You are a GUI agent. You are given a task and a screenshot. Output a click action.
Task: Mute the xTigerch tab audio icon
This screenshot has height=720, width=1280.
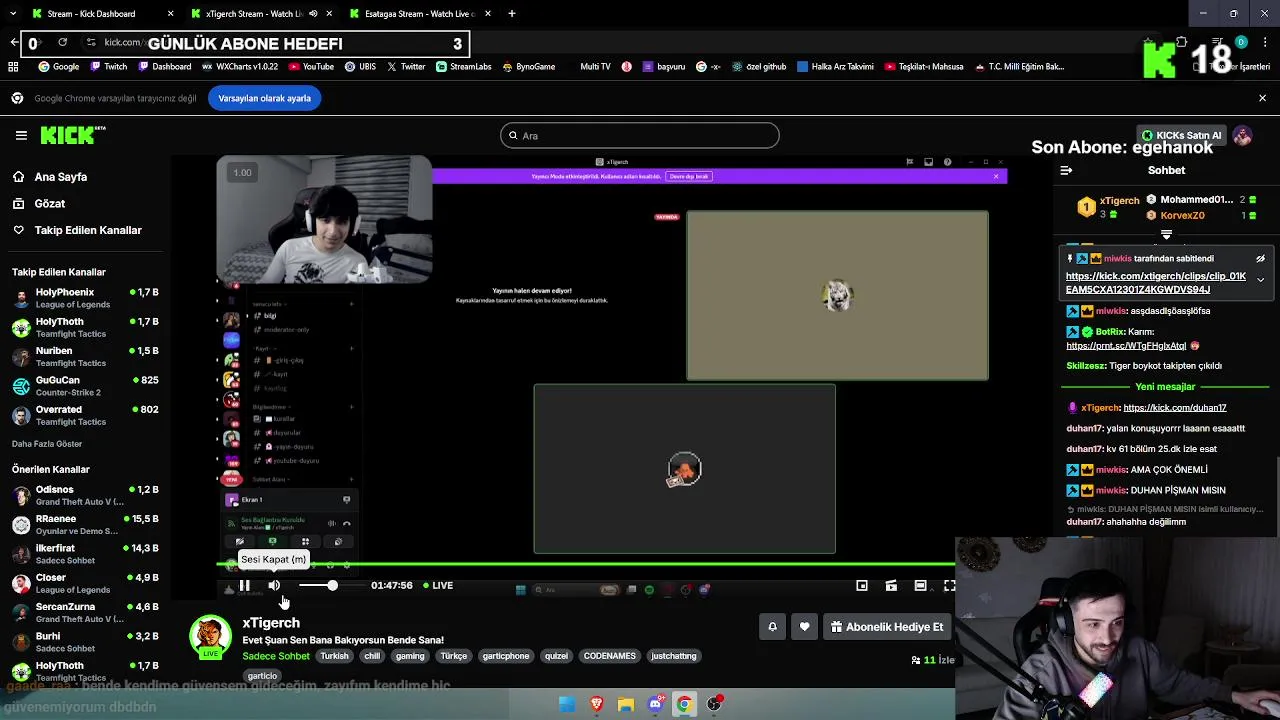[313, 14]
